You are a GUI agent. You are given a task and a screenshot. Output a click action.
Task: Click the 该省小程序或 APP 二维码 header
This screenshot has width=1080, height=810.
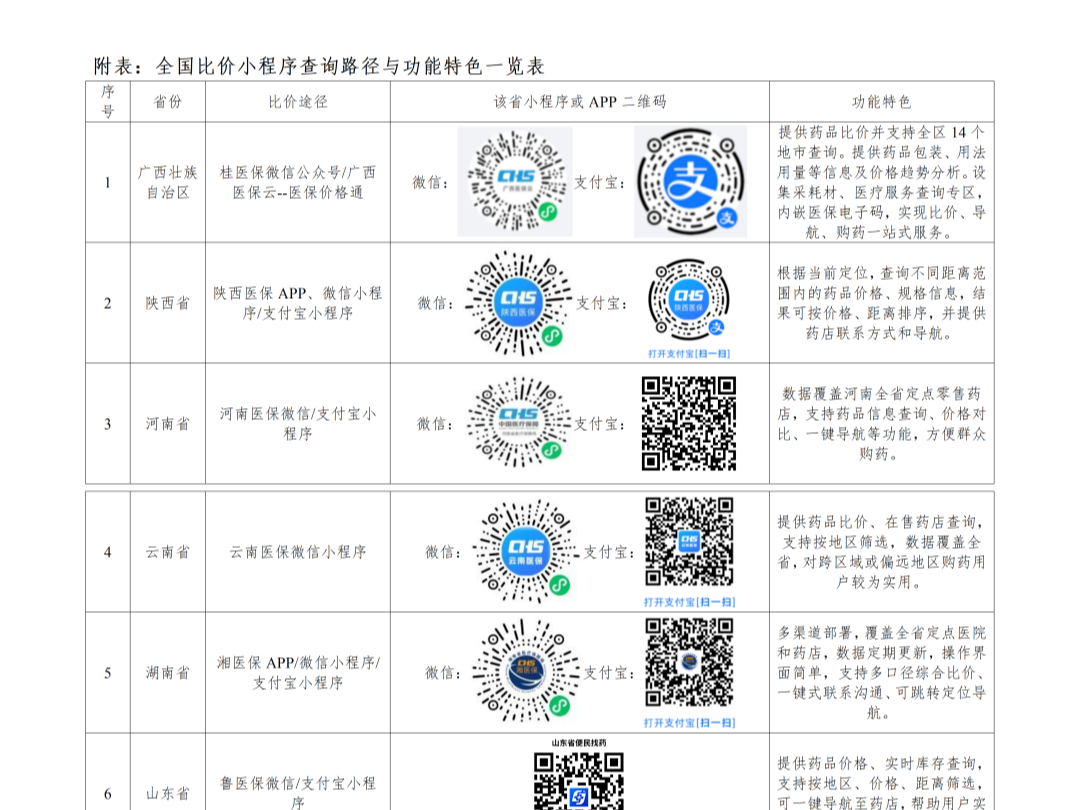tap(579, 102)
